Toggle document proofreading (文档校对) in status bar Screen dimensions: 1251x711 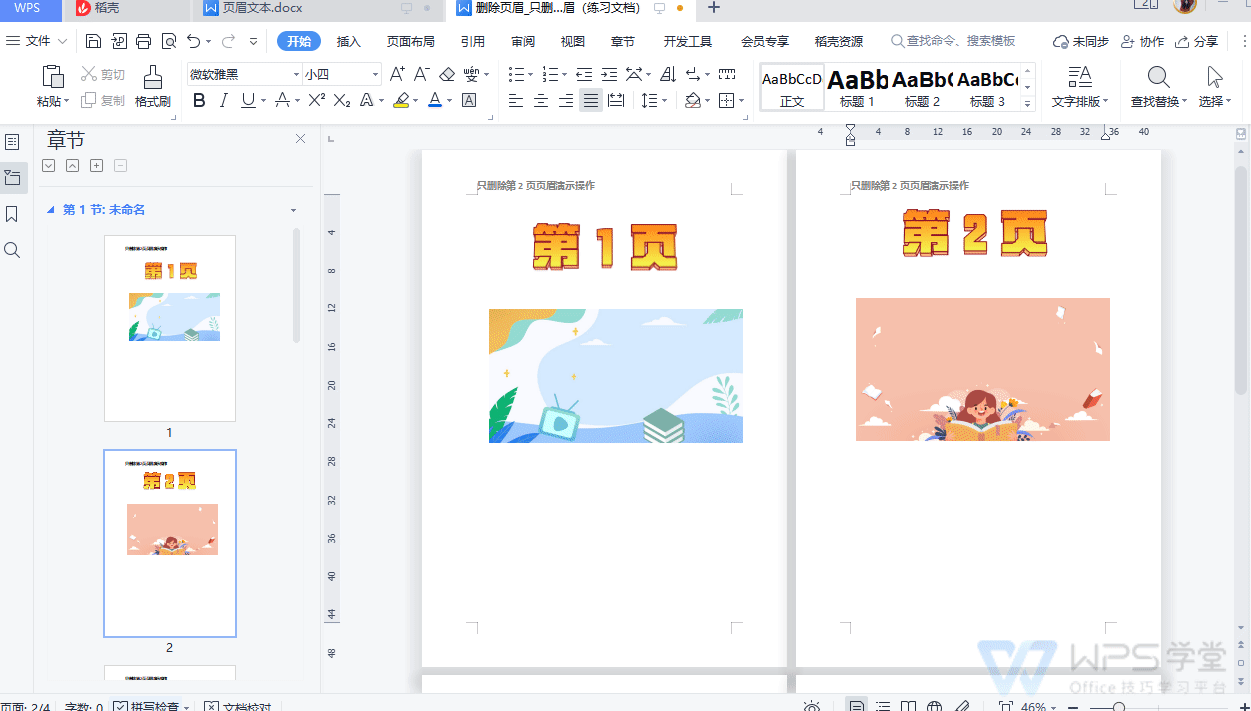pos(238,707)
